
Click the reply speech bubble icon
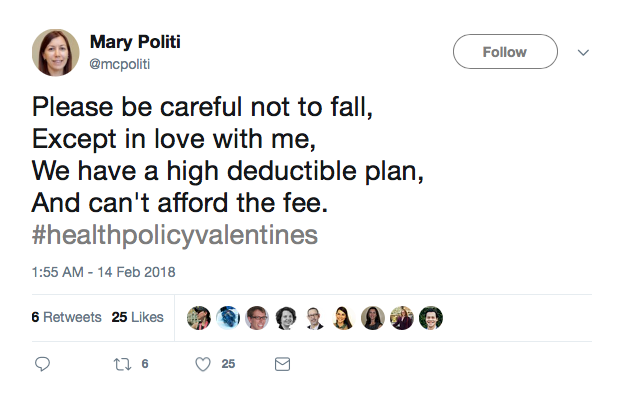point(42,364)
